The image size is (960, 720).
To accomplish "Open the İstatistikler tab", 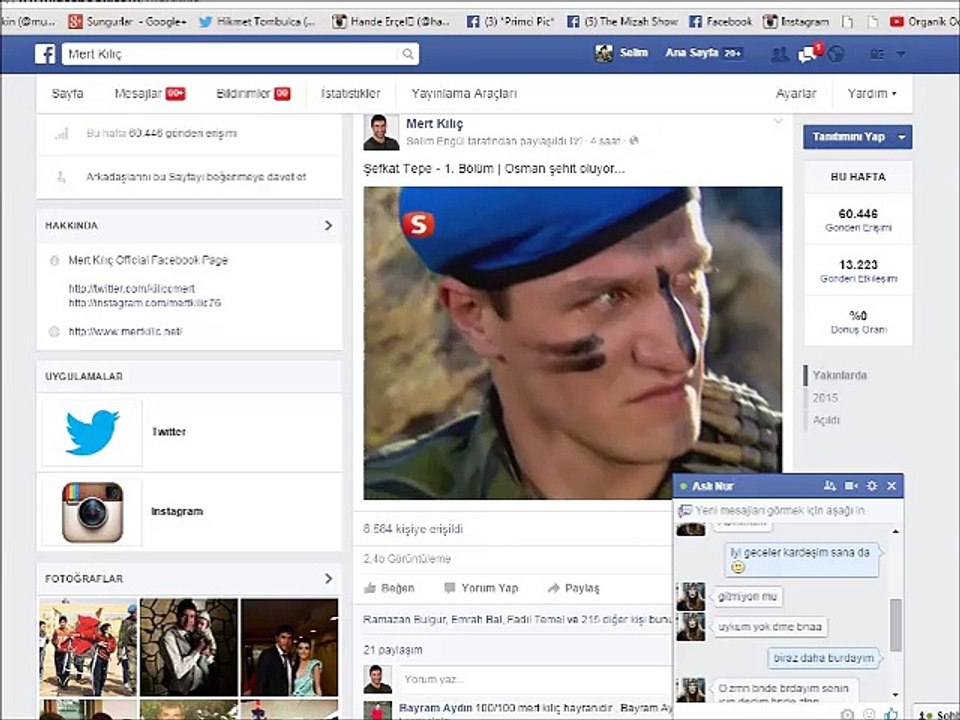I will pos(350,94).
